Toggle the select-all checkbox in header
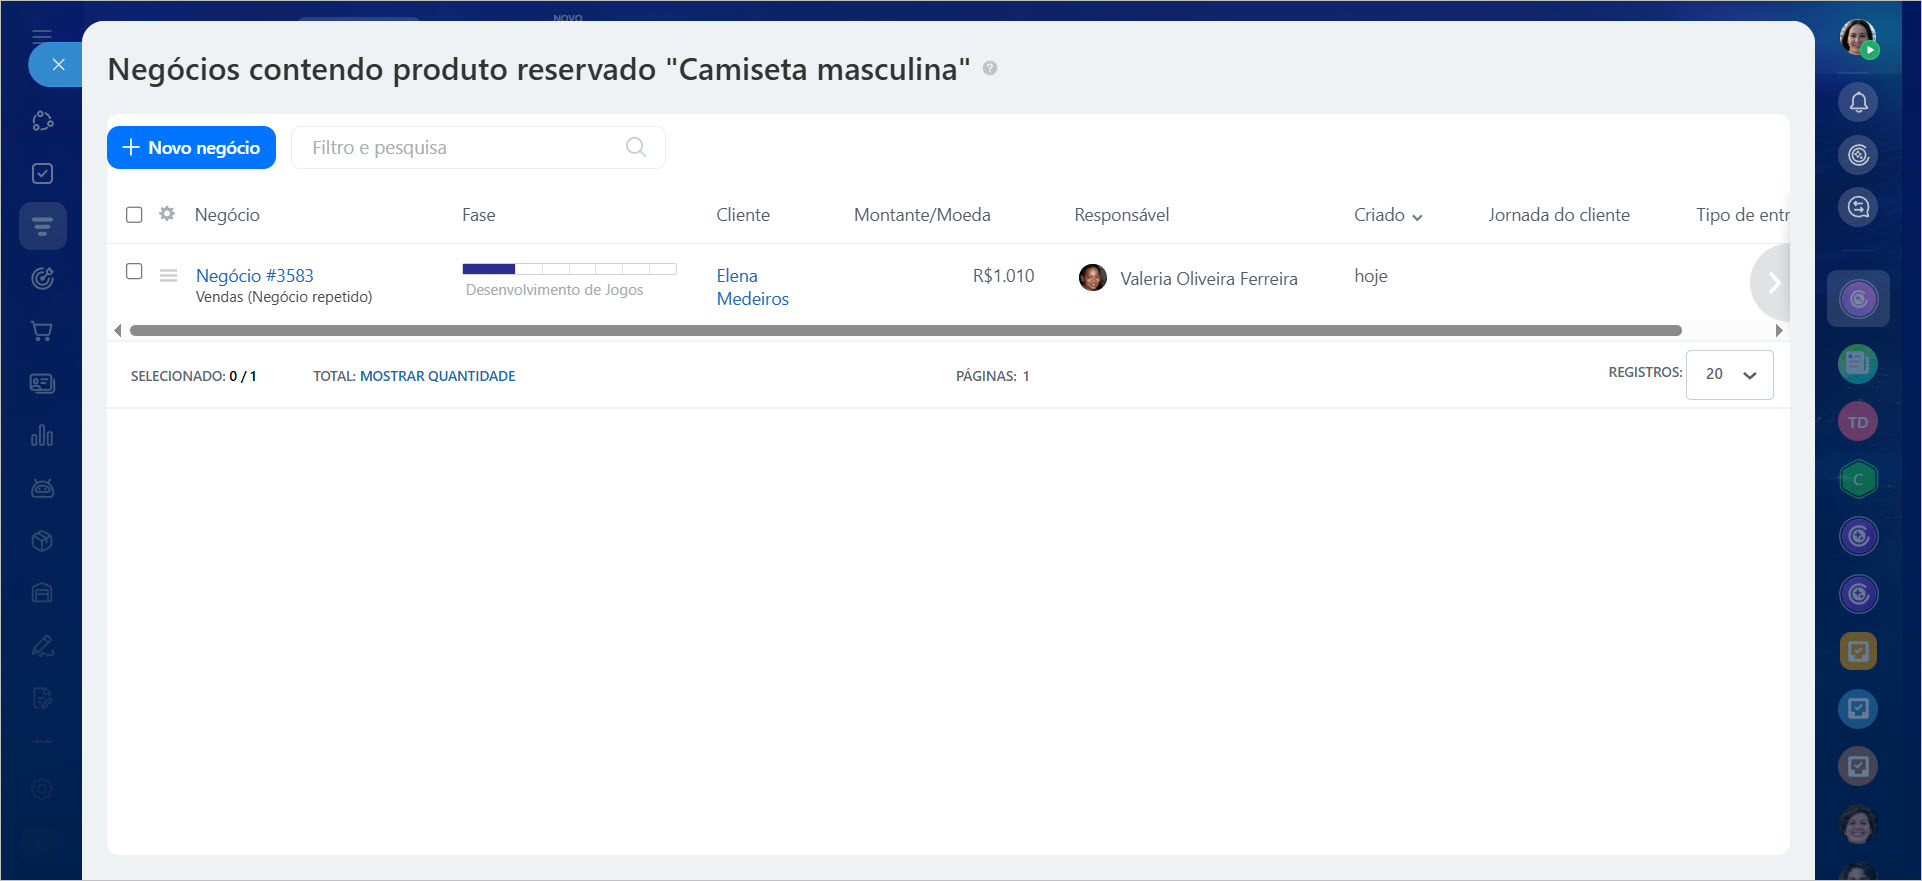Viewport: 1922px width, 881px height. [x=134, y=215]
